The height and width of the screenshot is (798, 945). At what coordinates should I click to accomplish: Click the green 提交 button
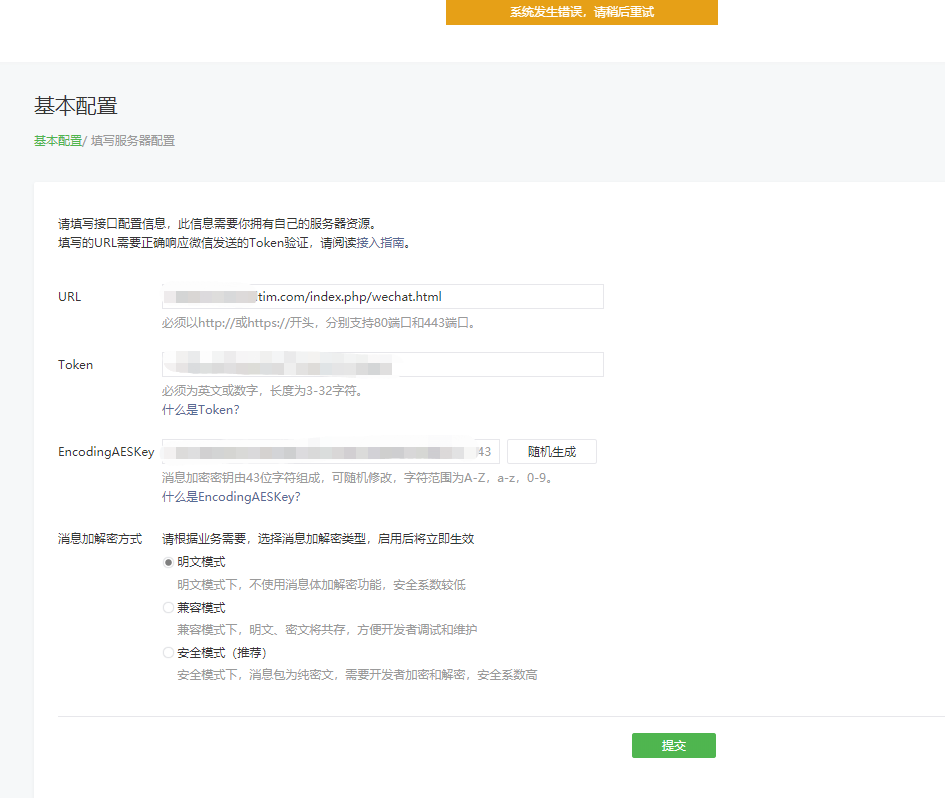pos(673,746)
